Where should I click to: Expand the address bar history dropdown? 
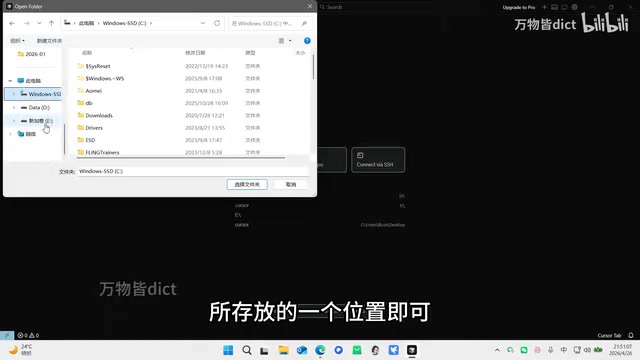tap(202, 23)
